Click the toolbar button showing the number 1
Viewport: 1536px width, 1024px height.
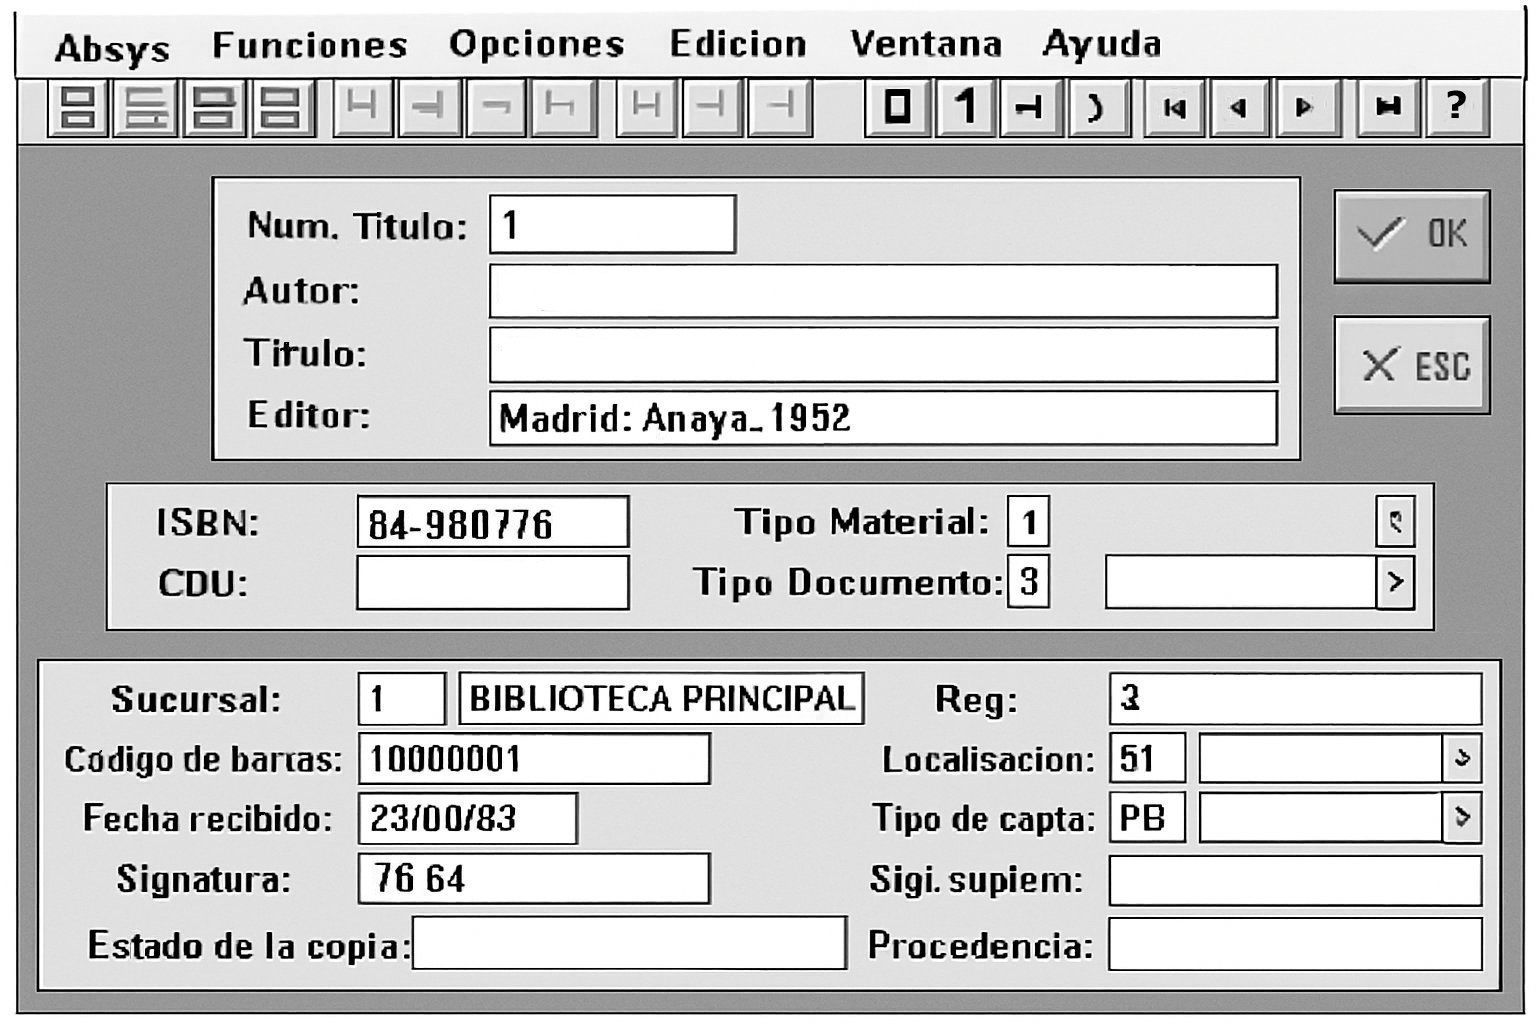click(x=964, y=106)
